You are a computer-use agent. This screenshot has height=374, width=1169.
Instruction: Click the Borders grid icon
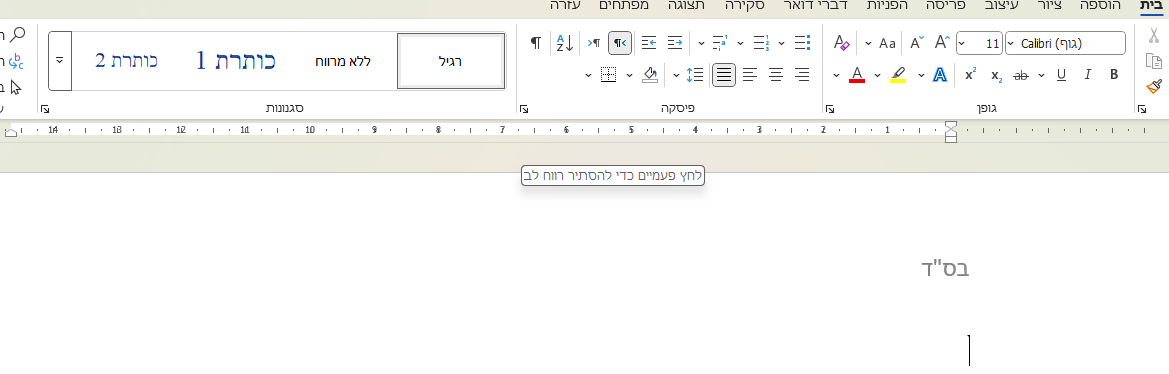click(608, 75)
